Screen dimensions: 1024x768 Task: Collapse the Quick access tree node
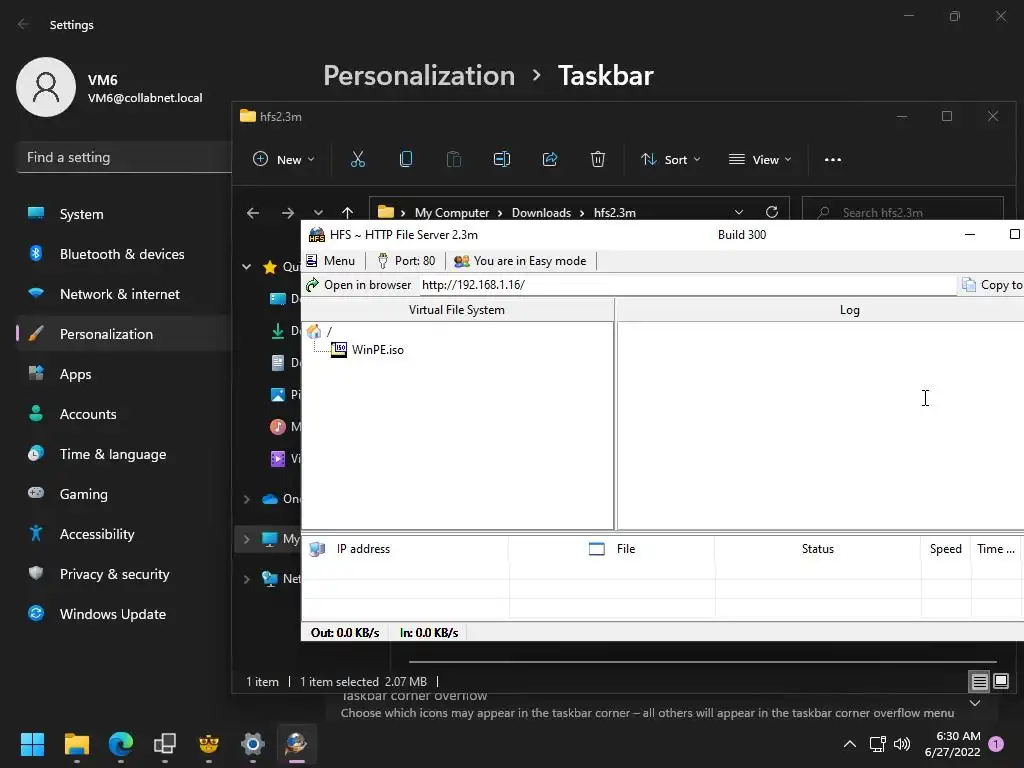tap(247, 266)
